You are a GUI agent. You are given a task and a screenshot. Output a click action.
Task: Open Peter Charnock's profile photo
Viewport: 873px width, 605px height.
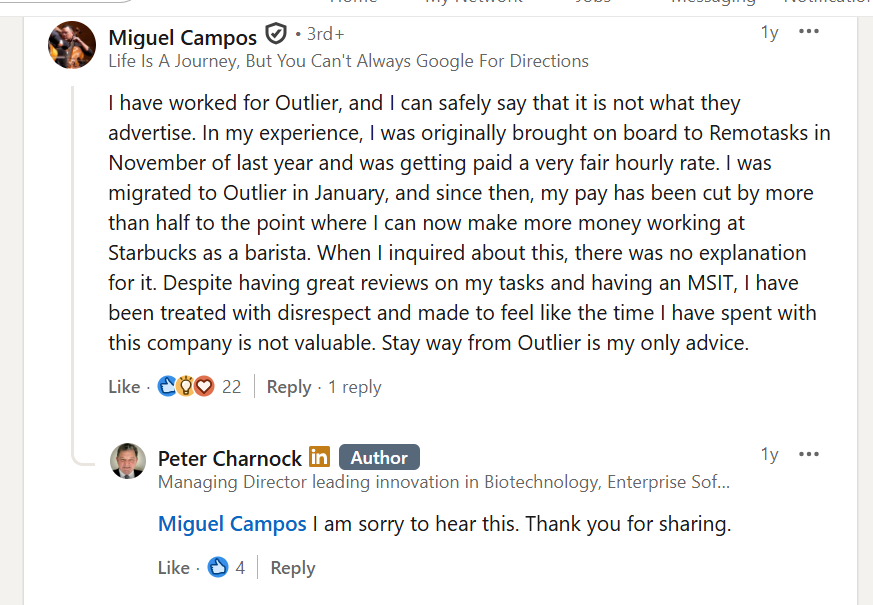(128, 462)
